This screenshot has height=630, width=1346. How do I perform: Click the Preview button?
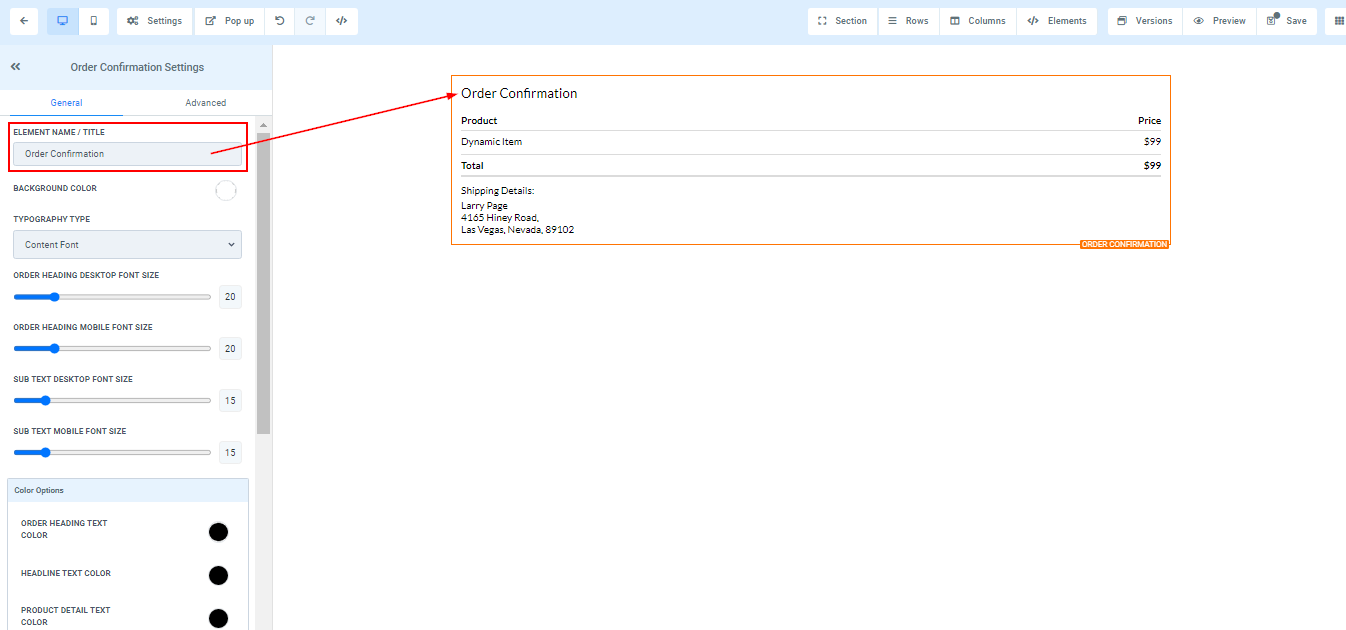point(1219,21)
